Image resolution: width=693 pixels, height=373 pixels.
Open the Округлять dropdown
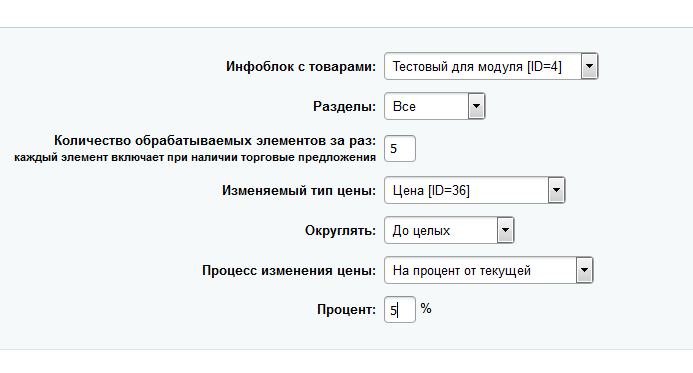point(449,230)
